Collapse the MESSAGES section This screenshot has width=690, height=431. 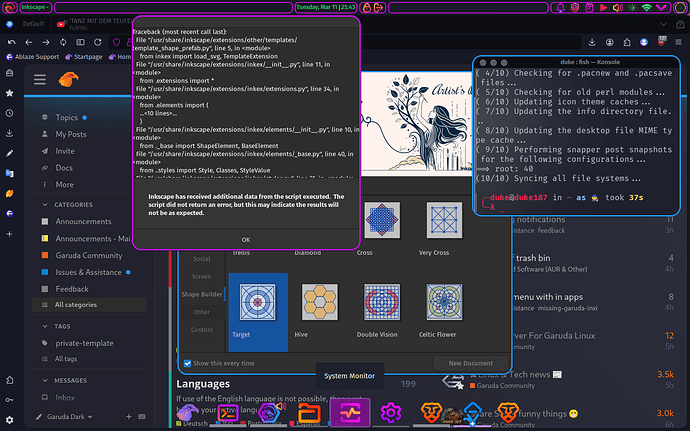click(x=45, y=380)
